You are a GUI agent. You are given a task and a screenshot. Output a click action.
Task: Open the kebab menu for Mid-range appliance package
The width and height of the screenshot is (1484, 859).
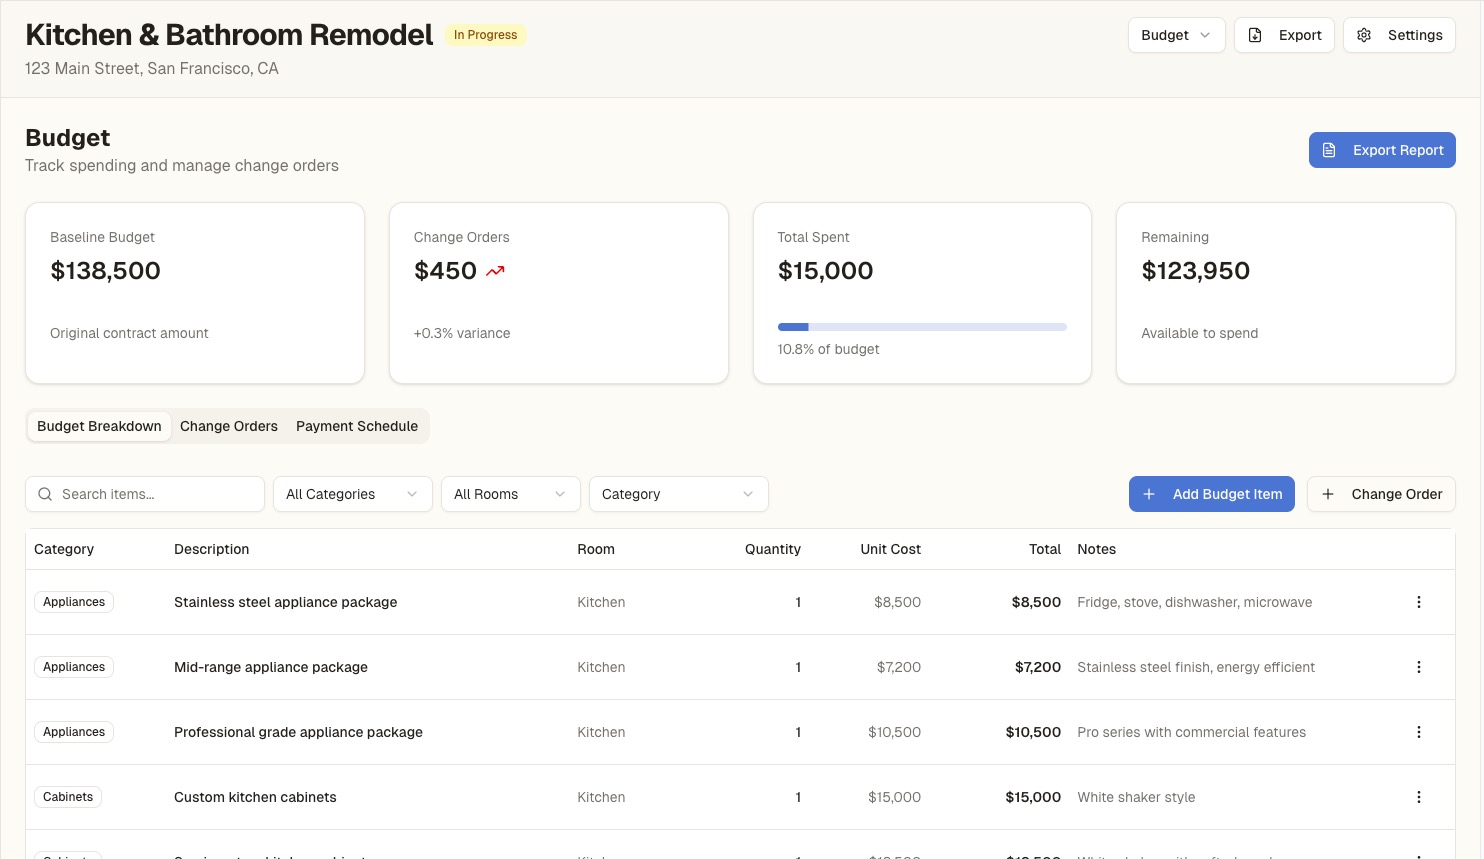tap(1419, 667)
